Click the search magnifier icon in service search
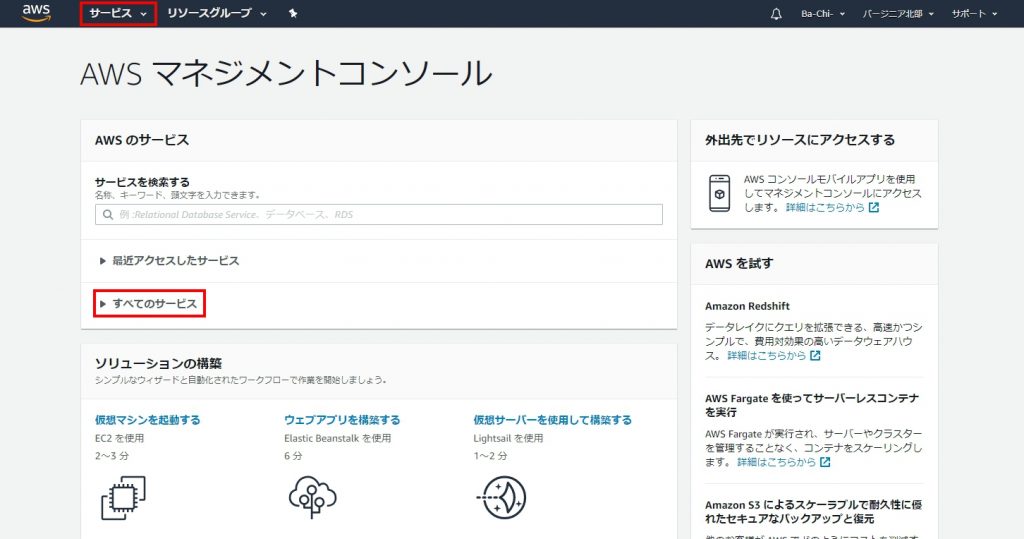 click(108, 214)
